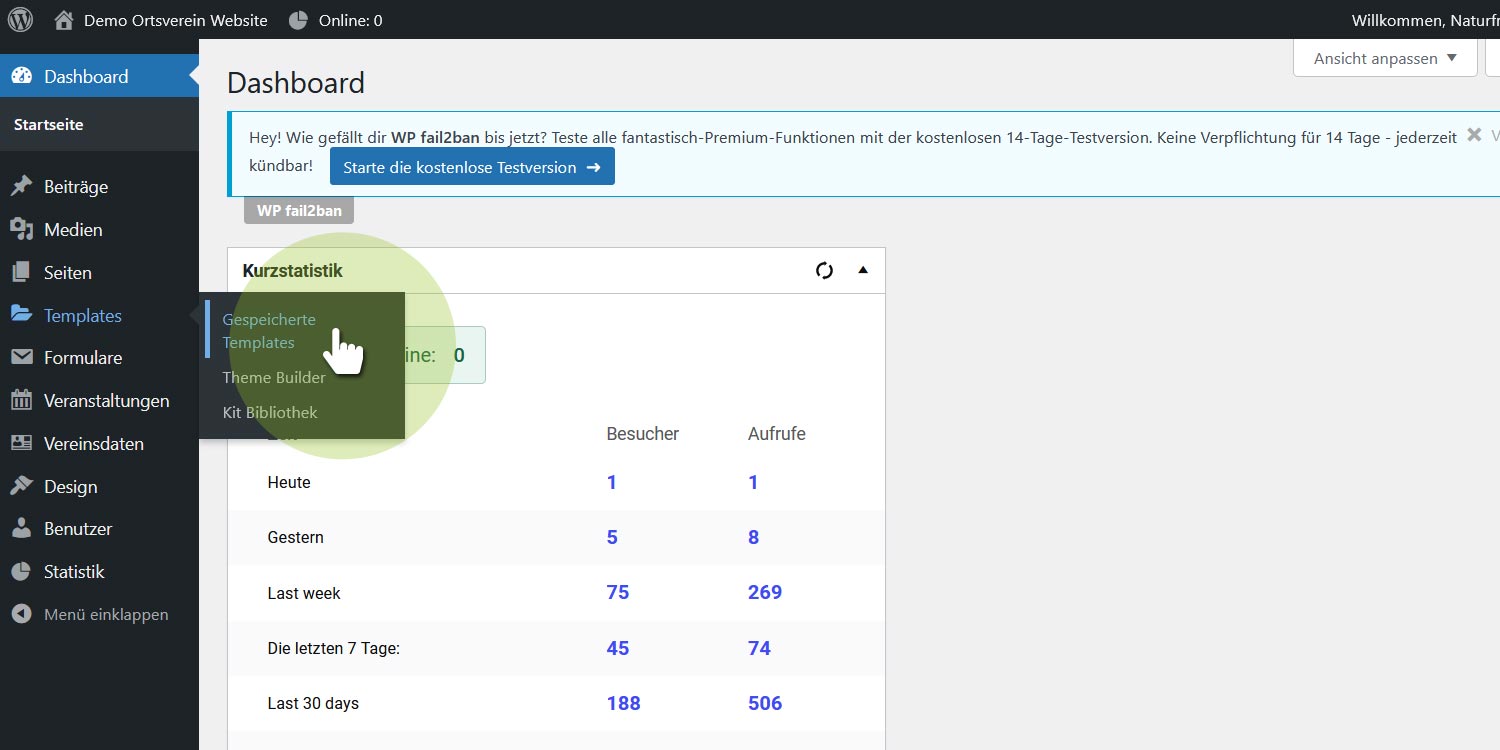The image size is (1500, 750).
Task: Click the Besucher column header
Action: pos(643,433)
